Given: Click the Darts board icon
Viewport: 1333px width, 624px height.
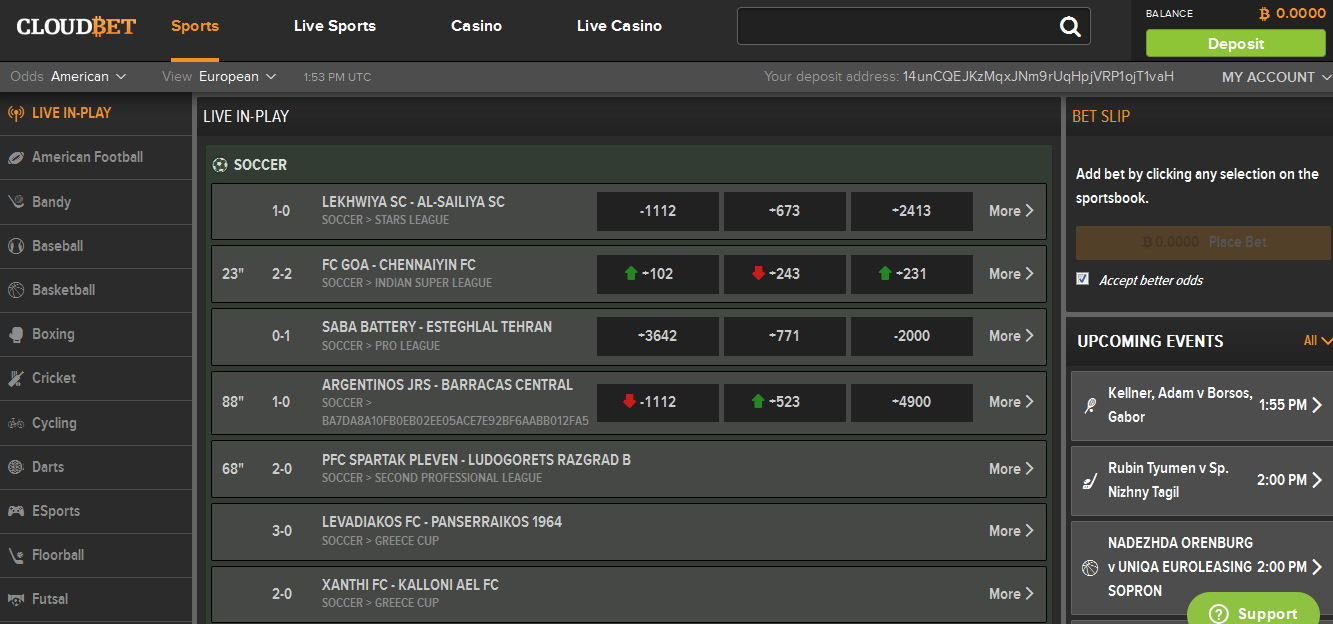Looking at the screenshot, I should [16, 467].
